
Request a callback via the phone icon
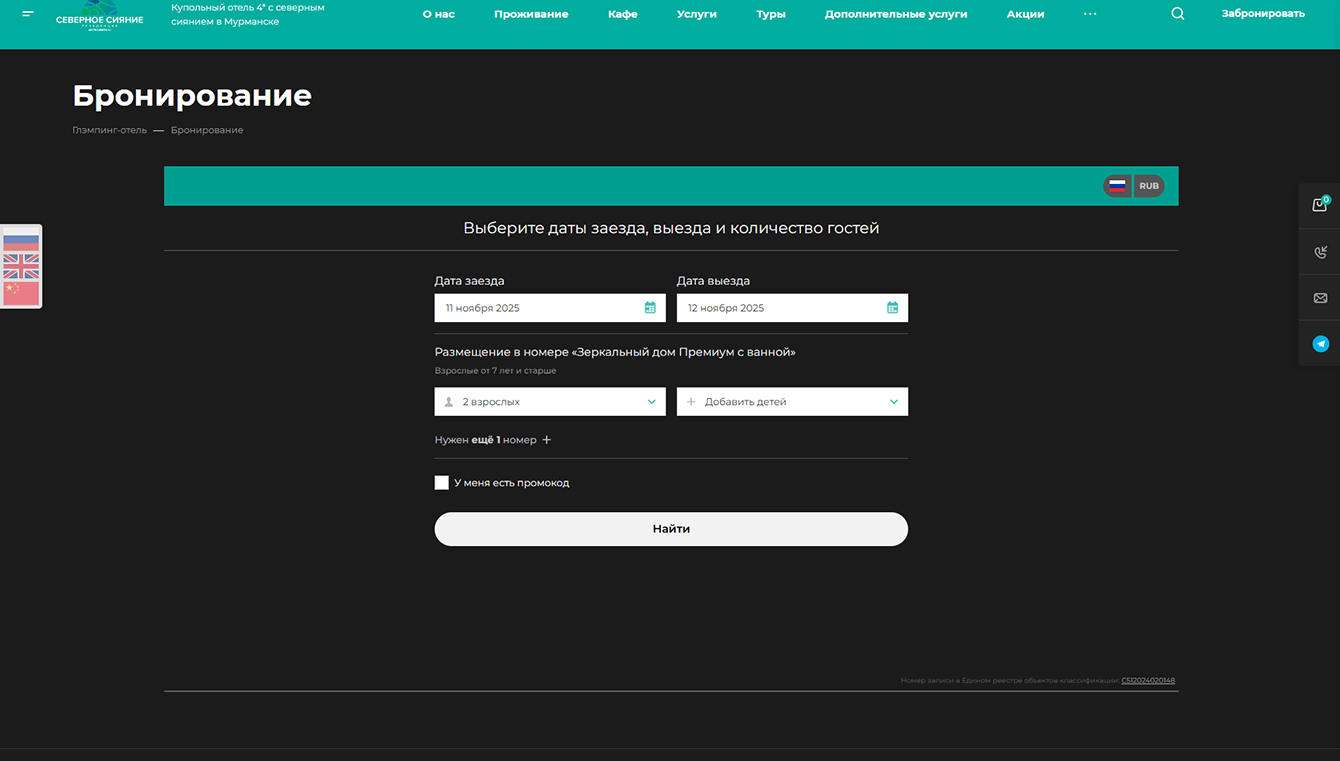point(1320,252)
